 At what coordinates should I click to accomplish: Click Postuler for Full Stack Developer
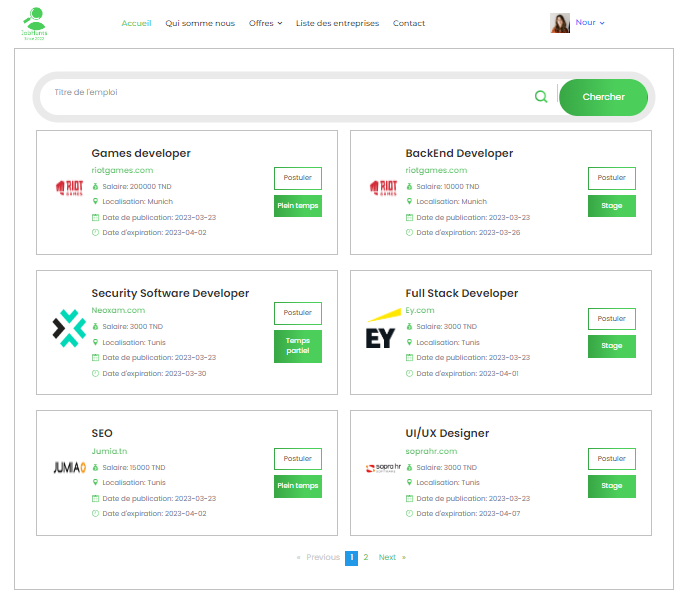pos(611,318)
